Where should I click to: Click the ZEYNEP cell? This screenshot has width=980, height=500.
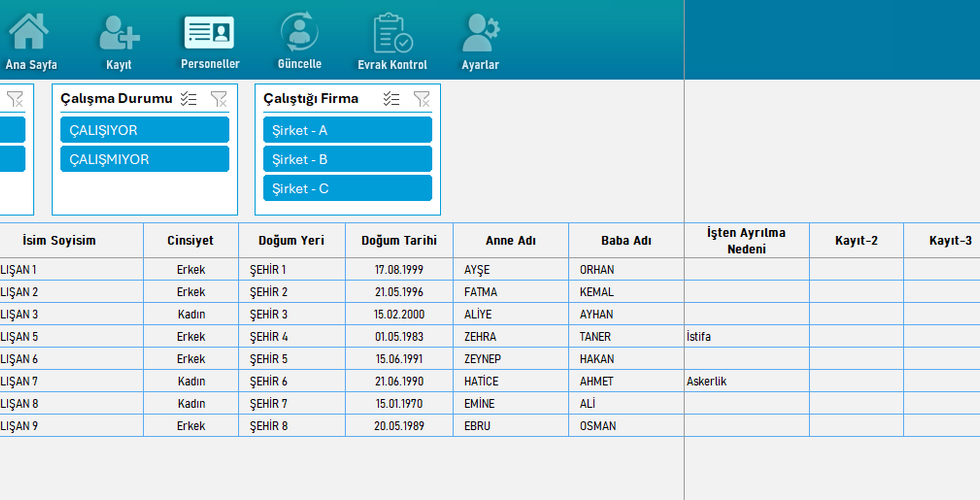(x=511, y=359)
